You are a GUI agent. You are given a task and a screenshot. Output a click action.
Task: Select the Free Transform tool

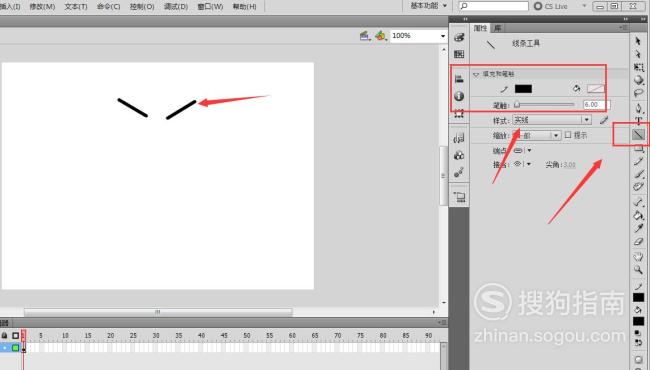(638, 68)
